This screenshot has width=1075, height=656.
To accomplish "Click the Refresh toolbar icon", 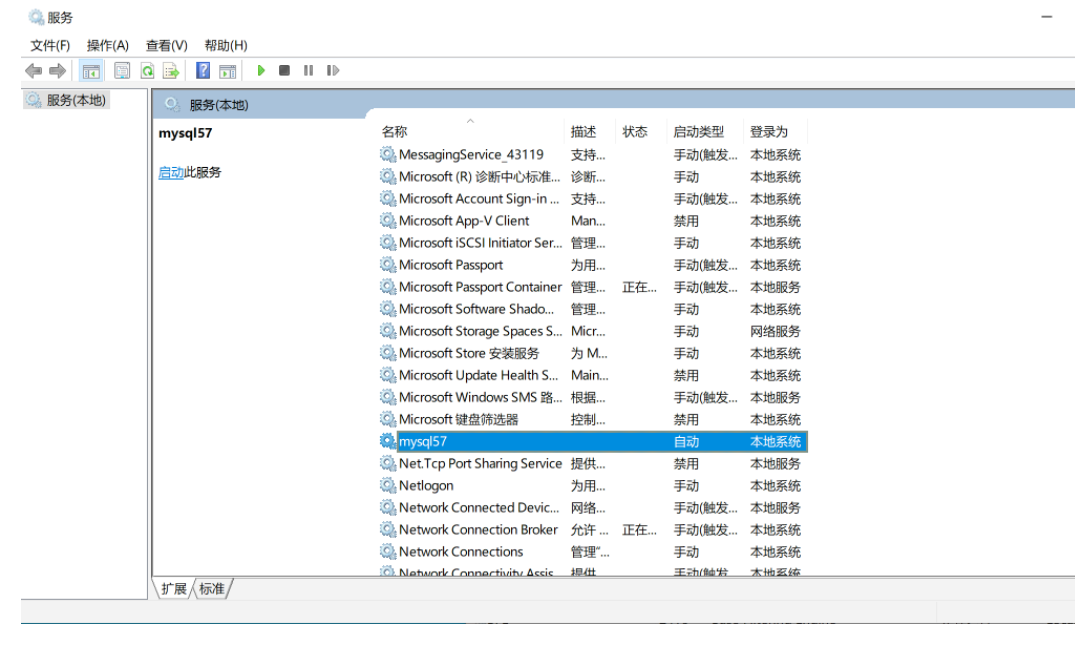I will [147, 71].
